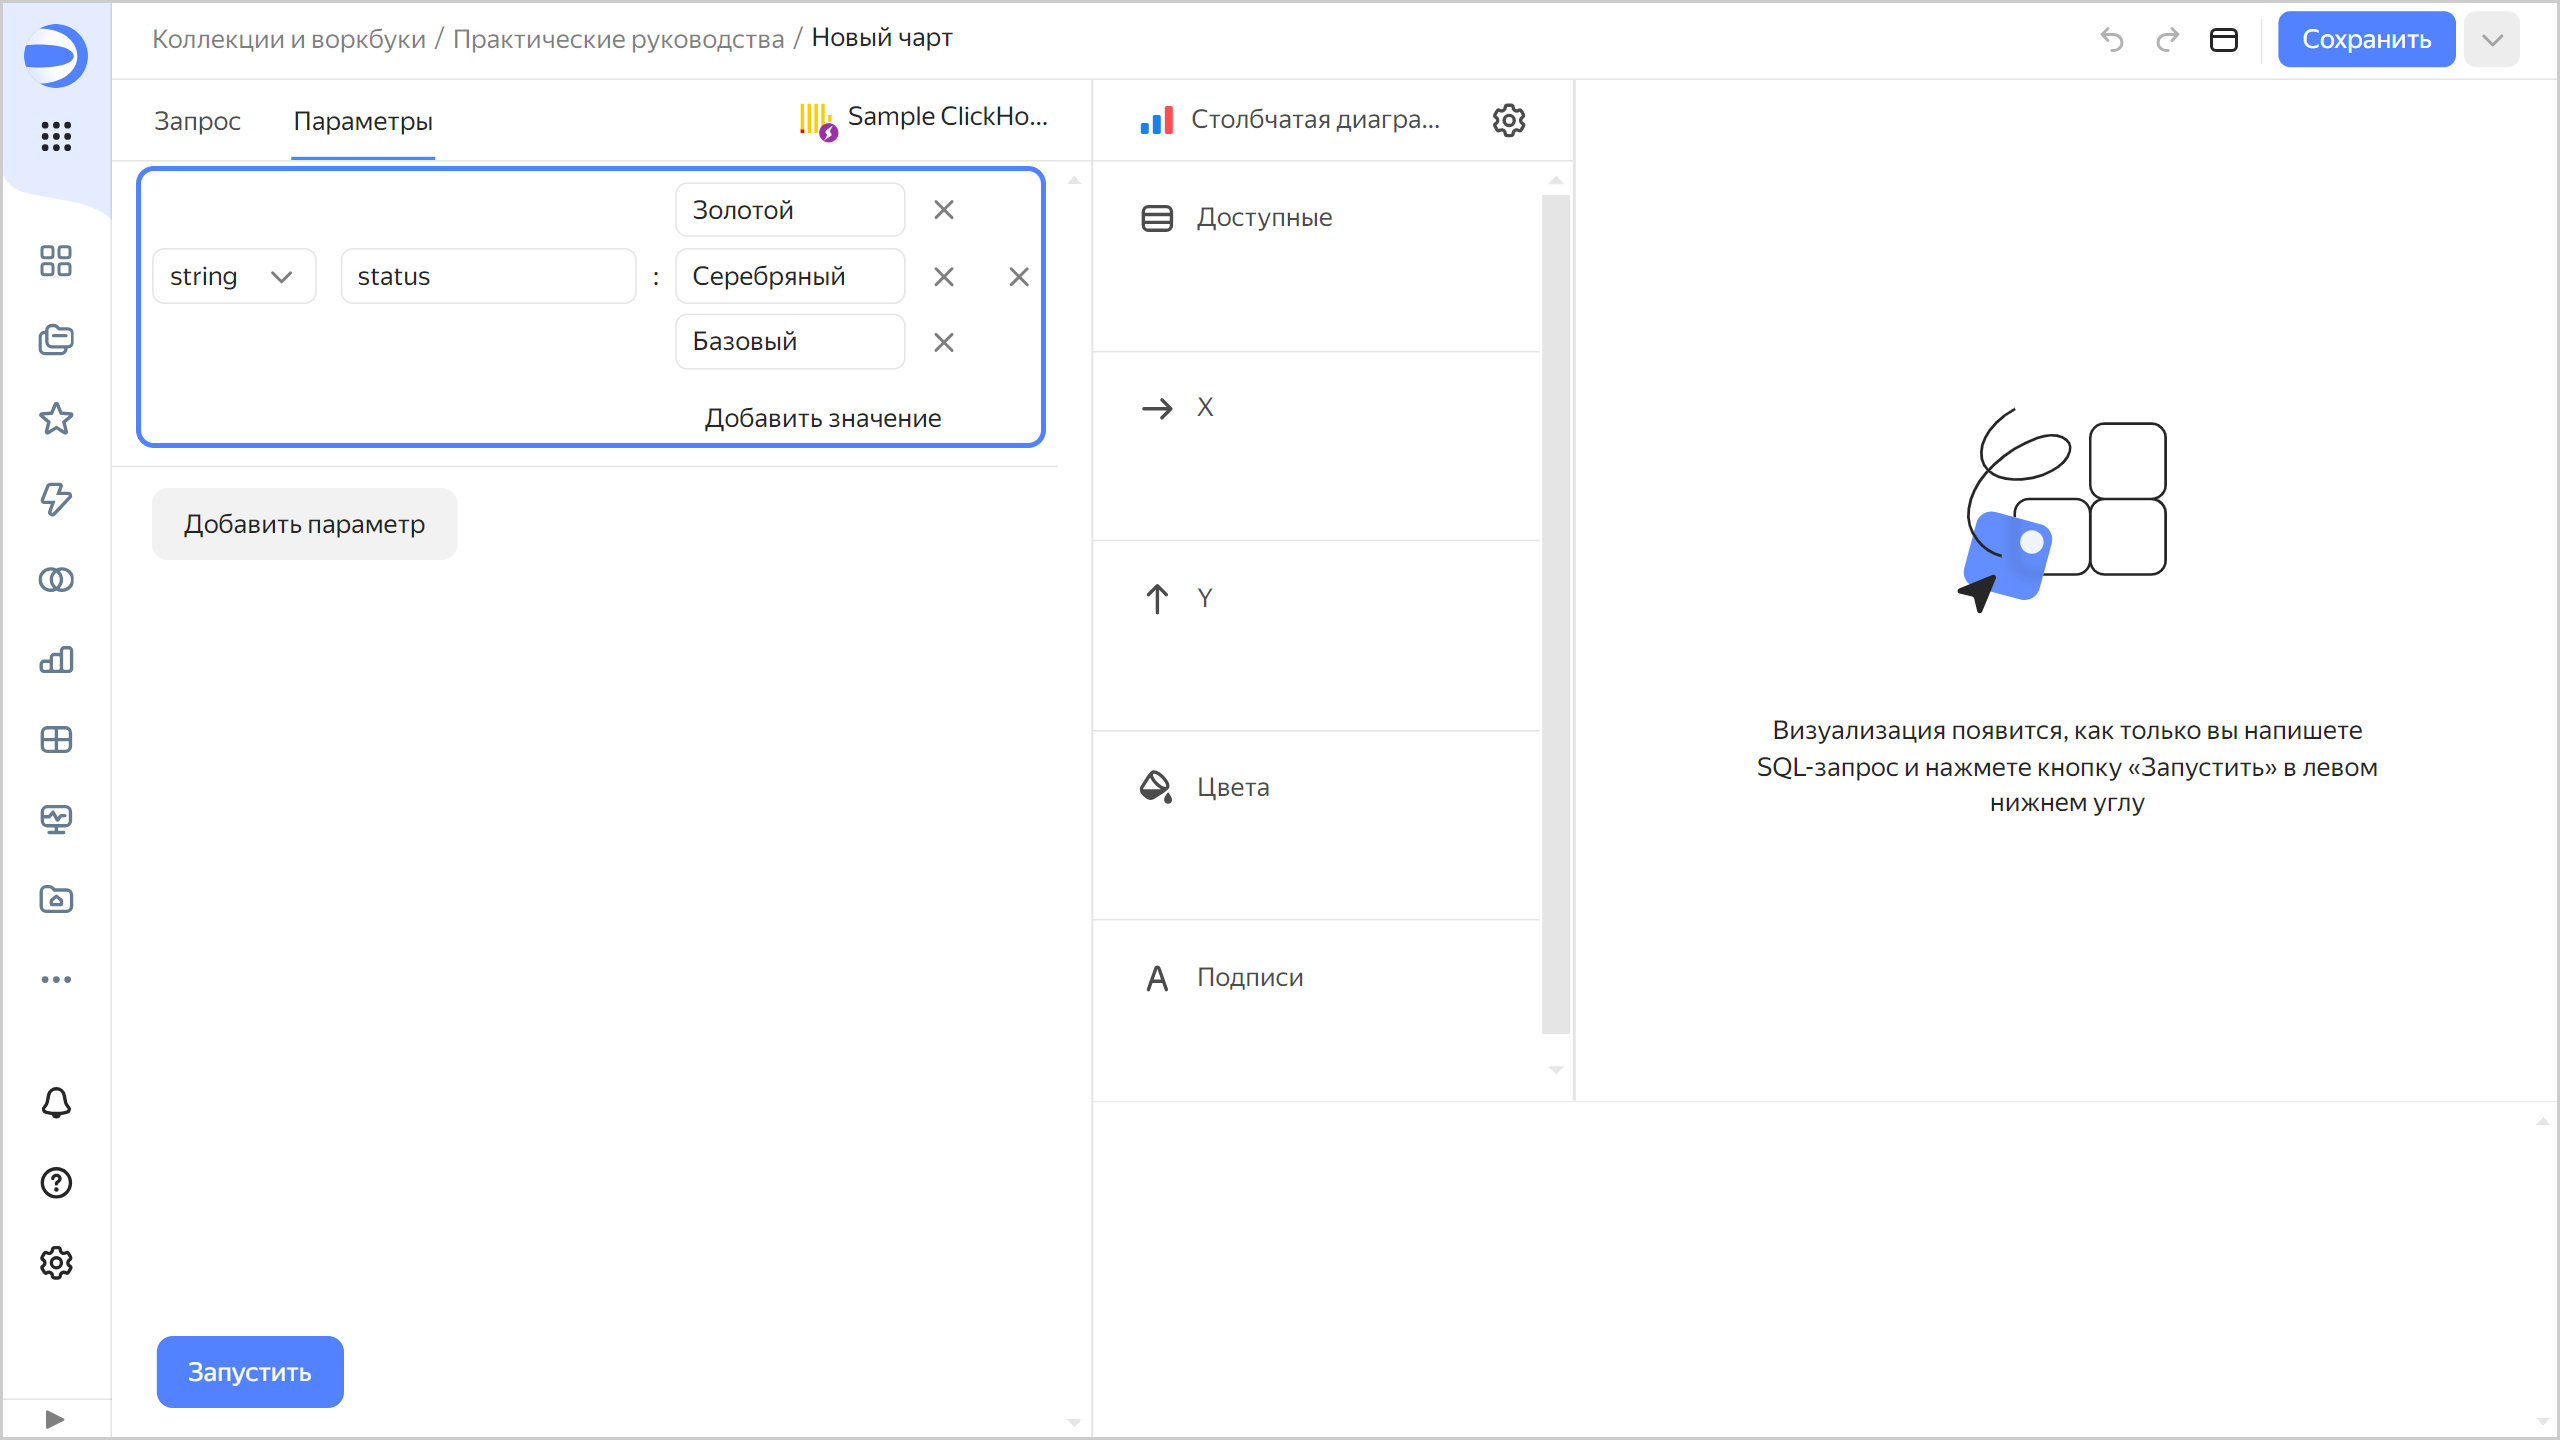Click the undo arrow icon

[x=2112, y=40]
